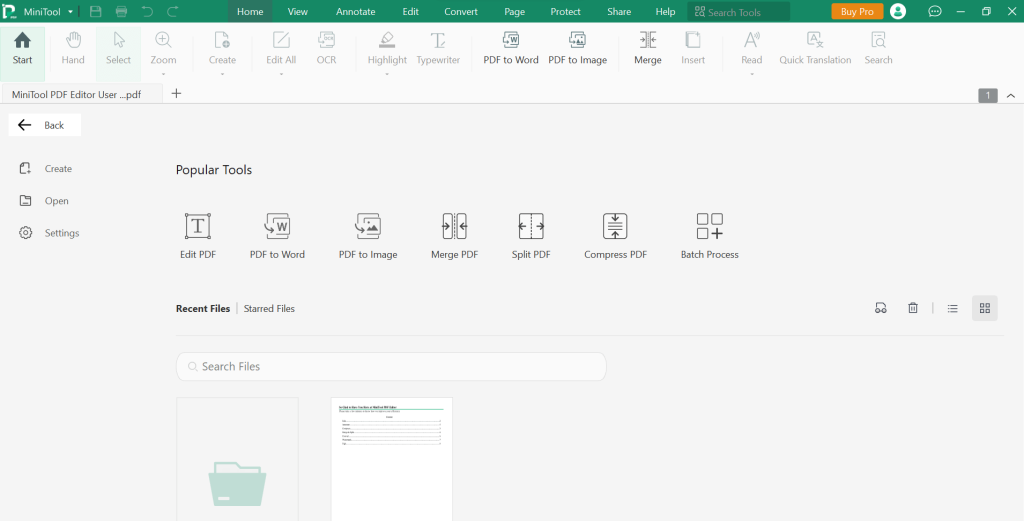
Task: Select Open in the left sidebar
Action: (x=44, y=200)
